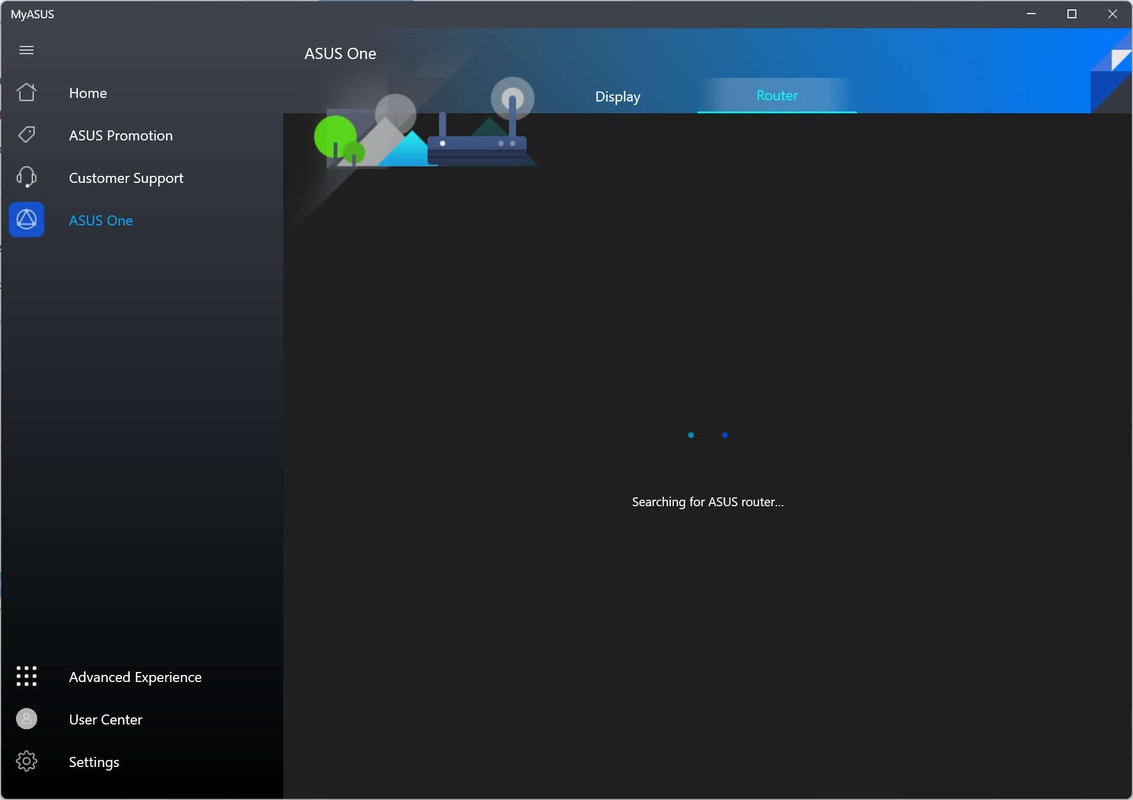Click the 'Searching for ASUS router...' text

click(x=707, y=502)
